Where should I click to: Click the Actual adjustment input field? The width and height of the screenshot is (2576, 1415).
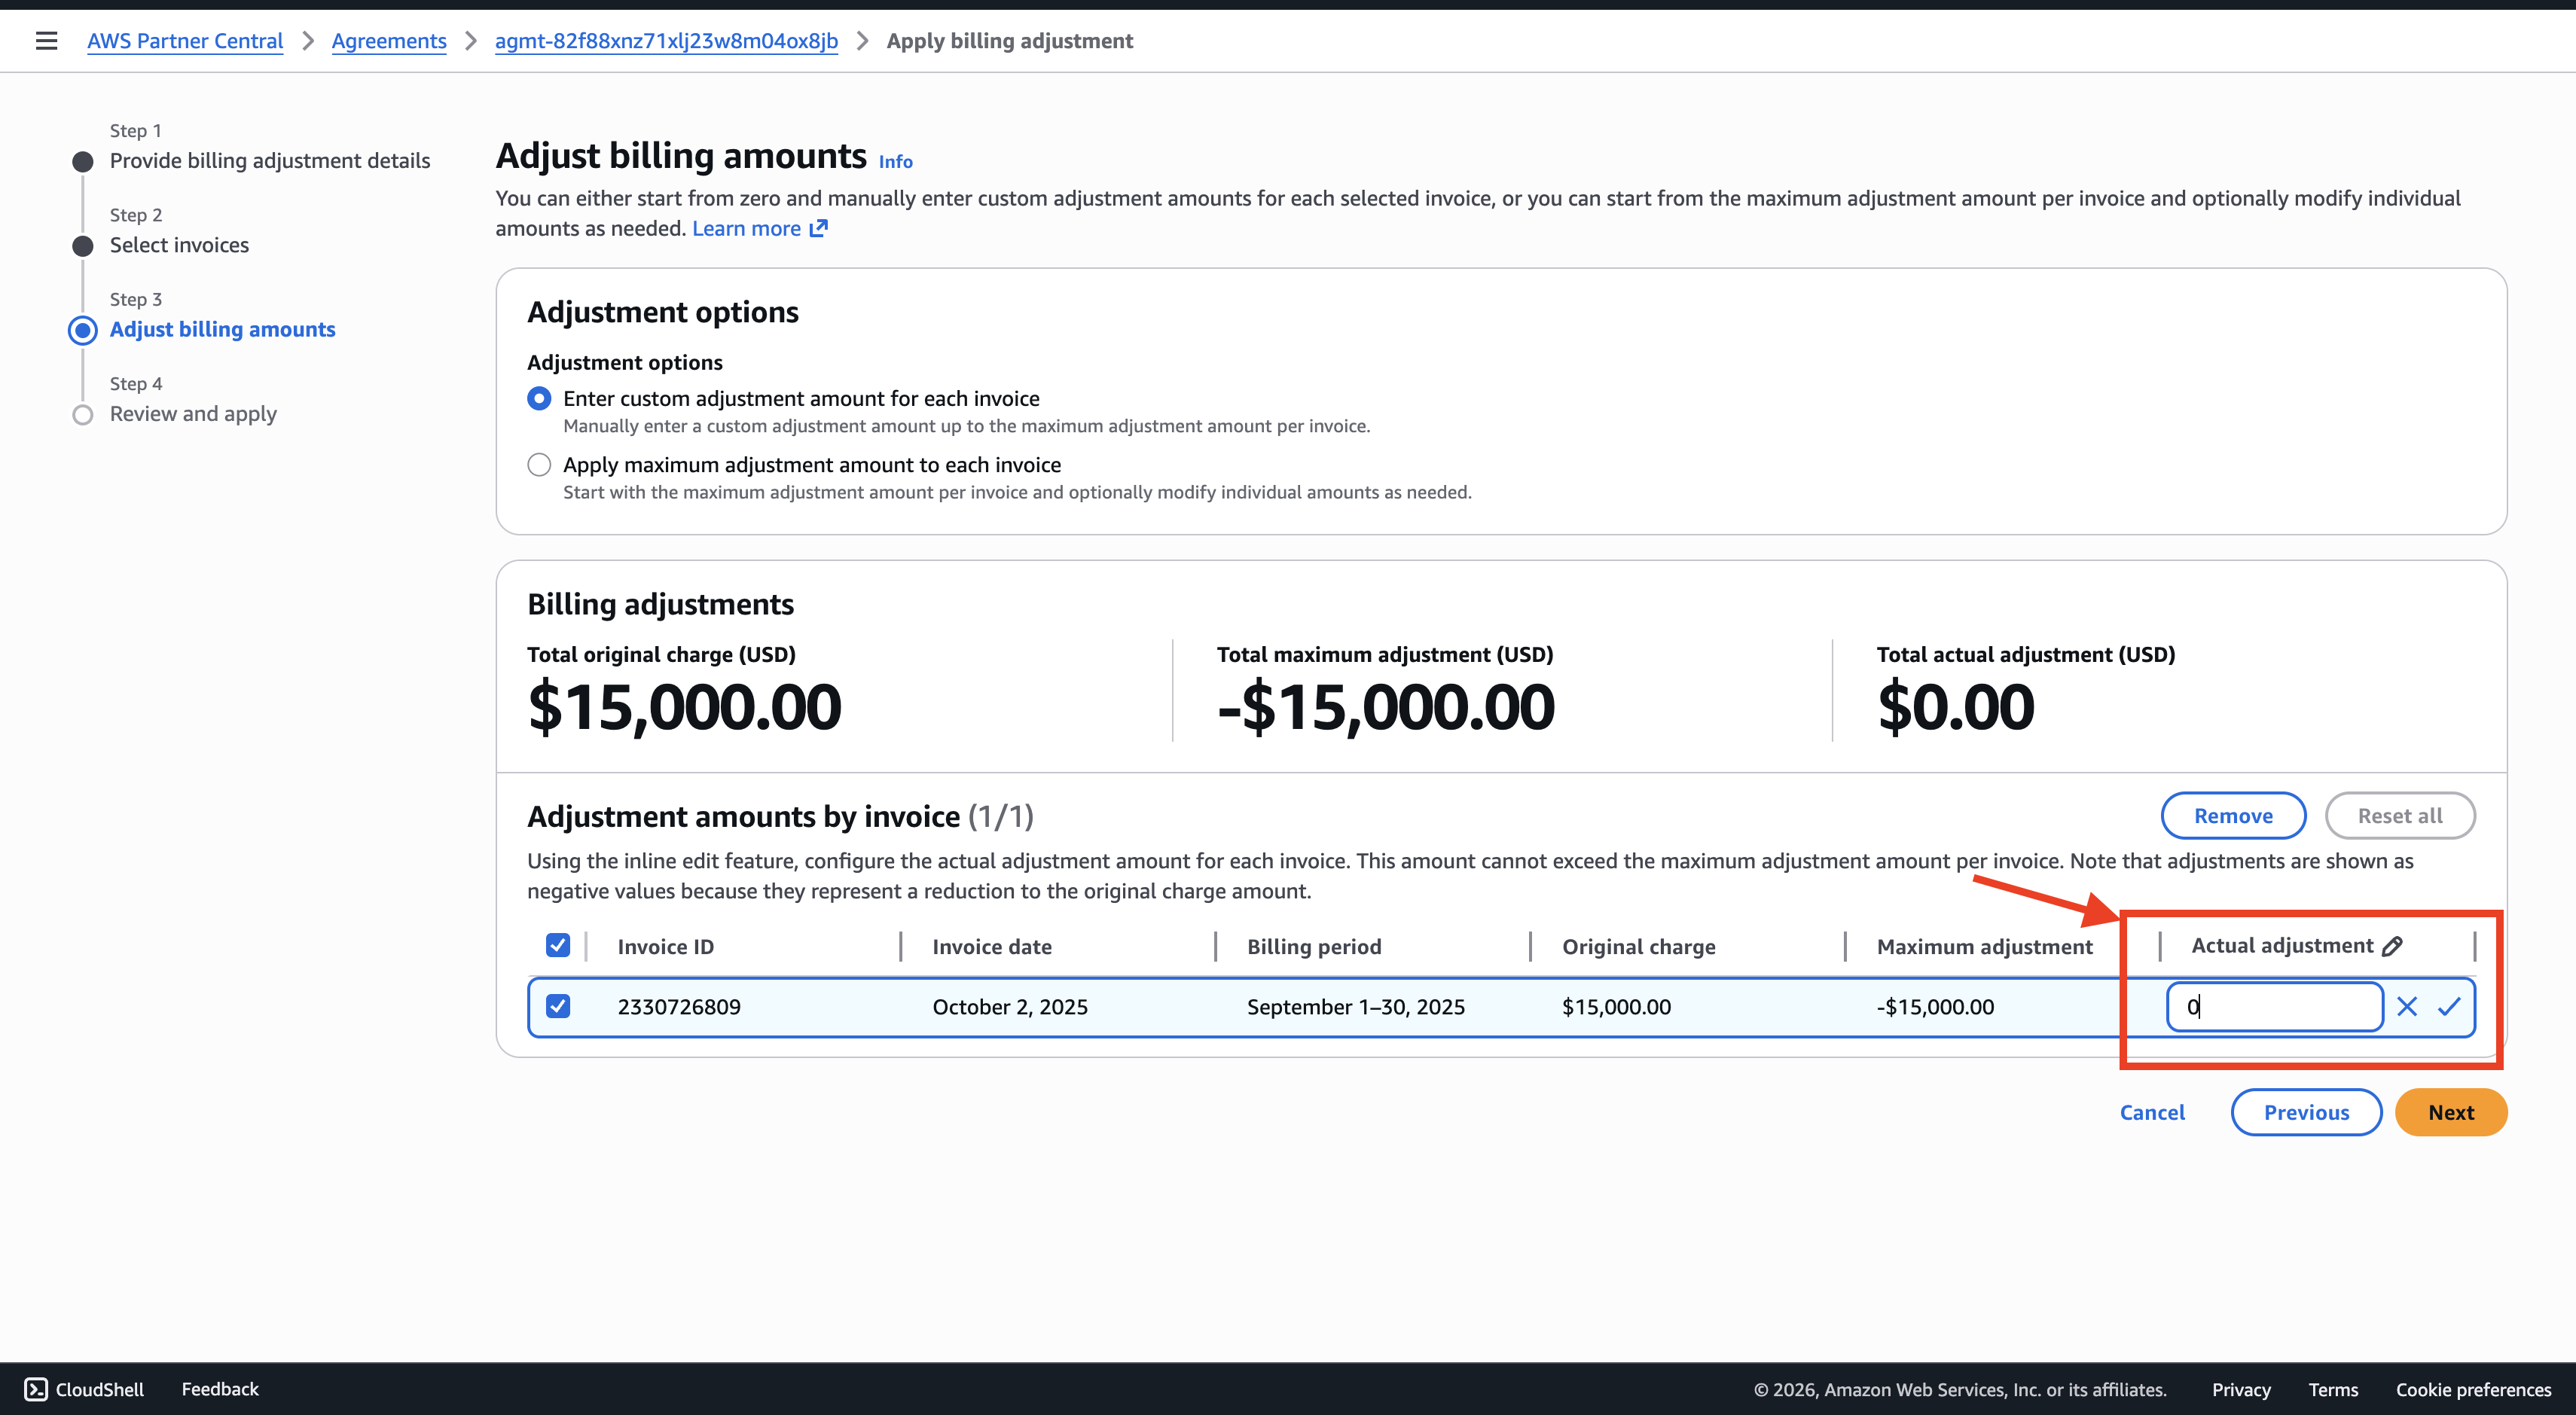point(2275,1007)
